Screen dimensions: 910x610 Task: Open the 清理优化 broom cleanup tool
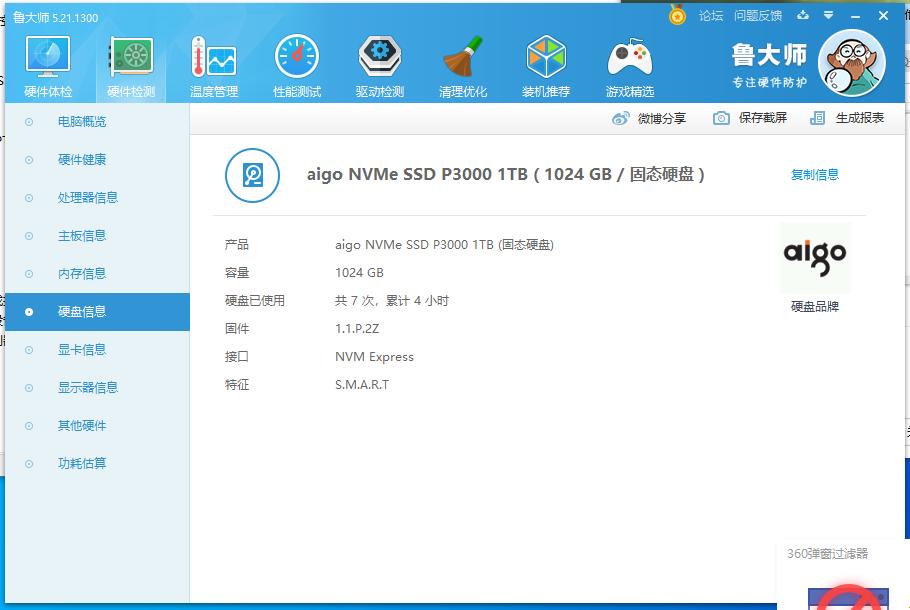(x=463, y=66)
